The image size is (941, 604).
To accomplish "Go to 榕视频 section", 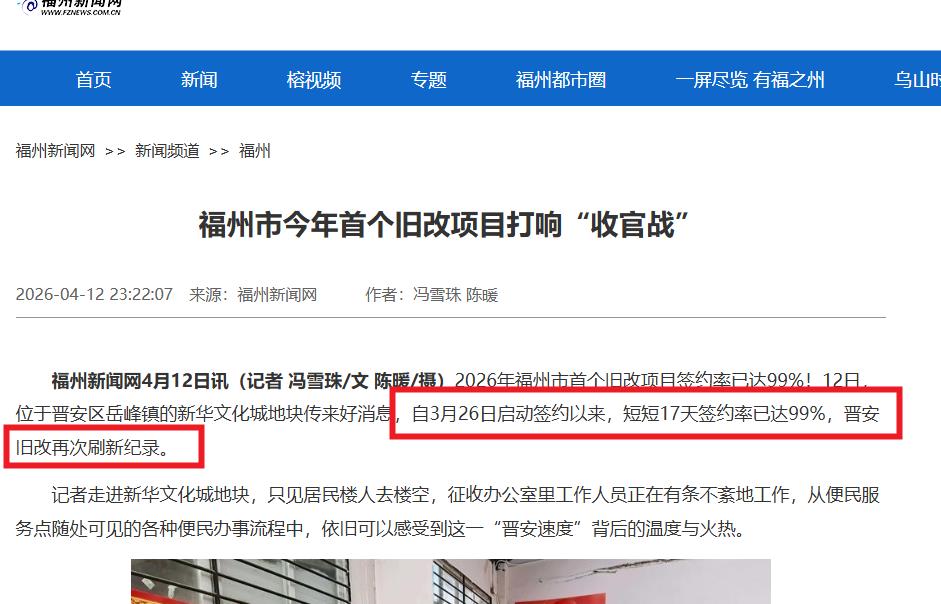I will pos(314,79).
